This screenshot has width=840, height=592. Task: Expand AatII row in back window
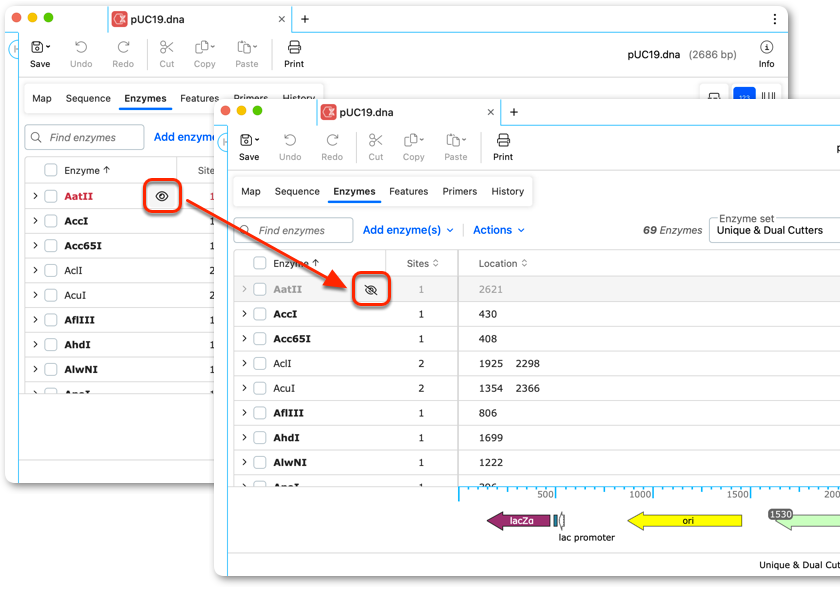pyautogui.click(x=35, y=196)
